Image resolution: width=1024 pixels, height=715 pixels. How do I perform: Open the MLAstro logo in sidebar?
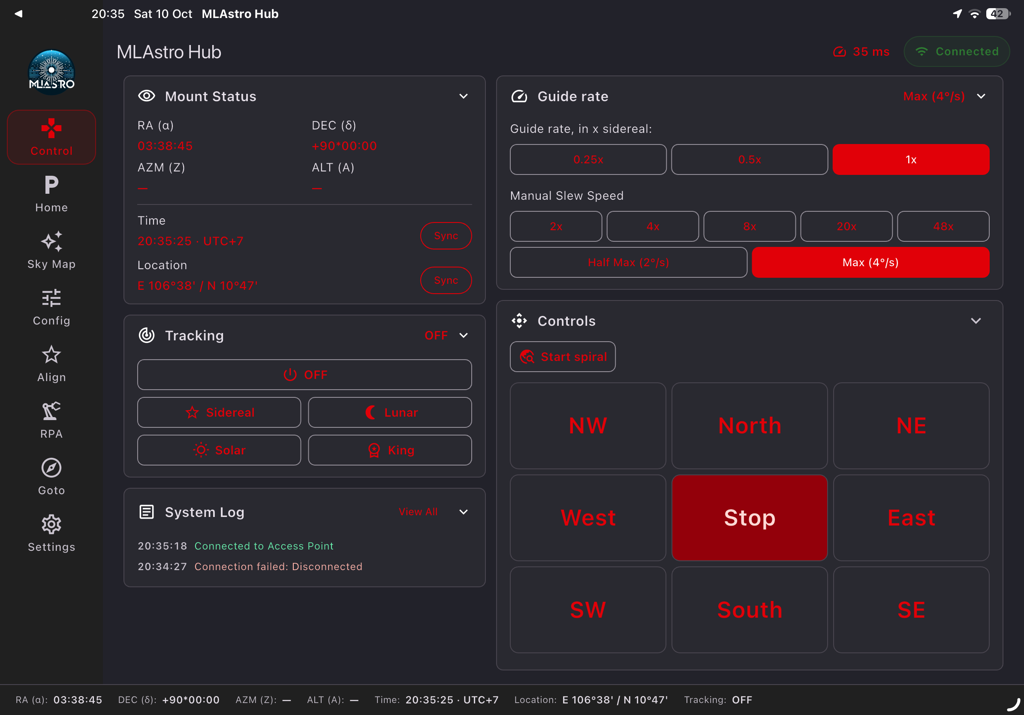click(x=52, y=71)
